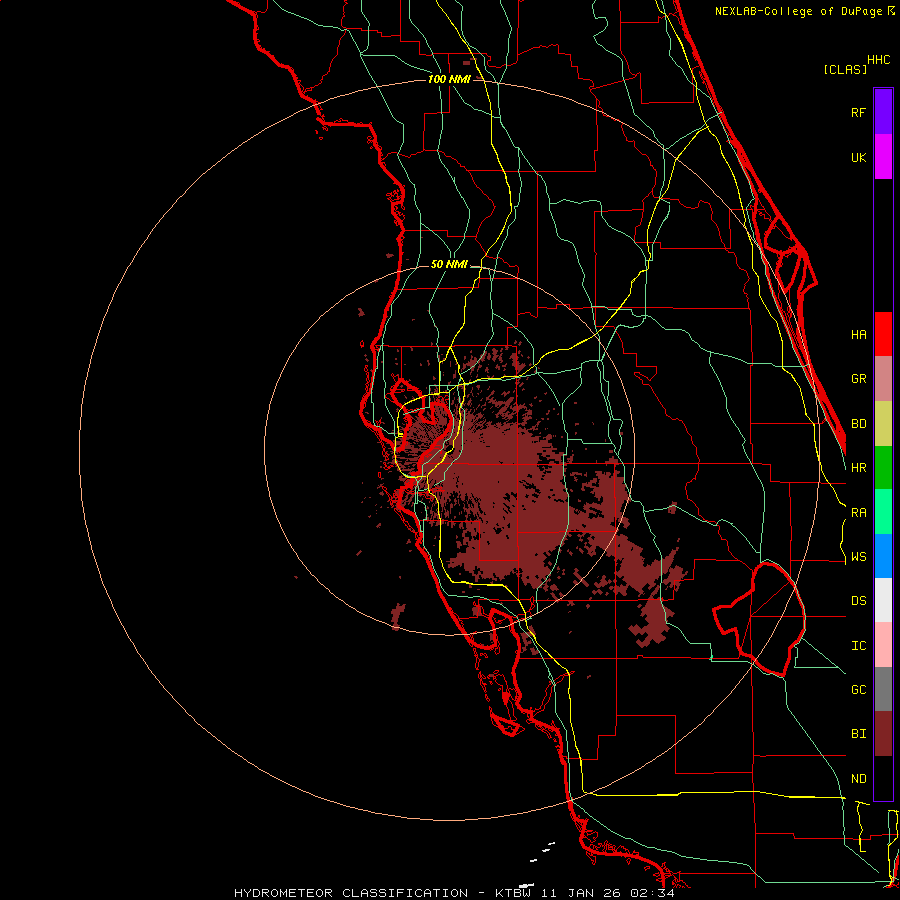Viewport: 900px width, 900px height.
Task: Click the 11 JAN 26 date text
Action: 579,893
